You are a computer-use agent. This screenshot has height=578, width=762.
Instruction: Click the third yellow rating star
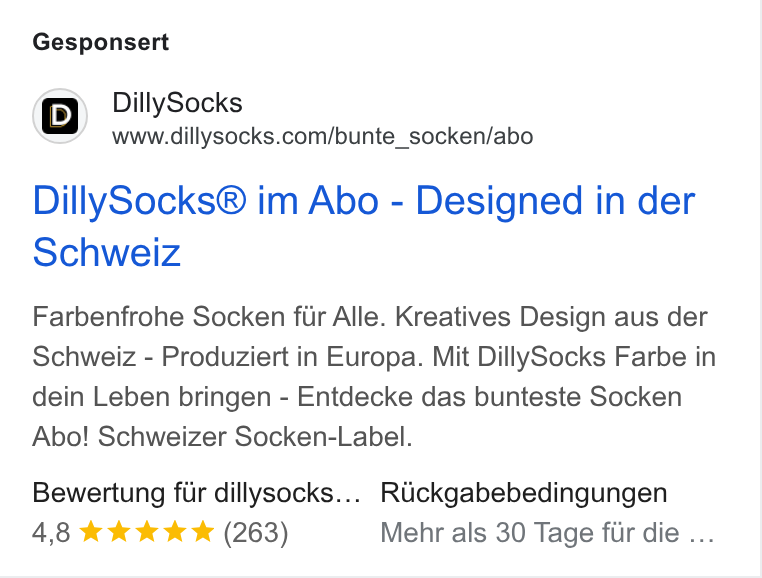[x=147, y=531]
